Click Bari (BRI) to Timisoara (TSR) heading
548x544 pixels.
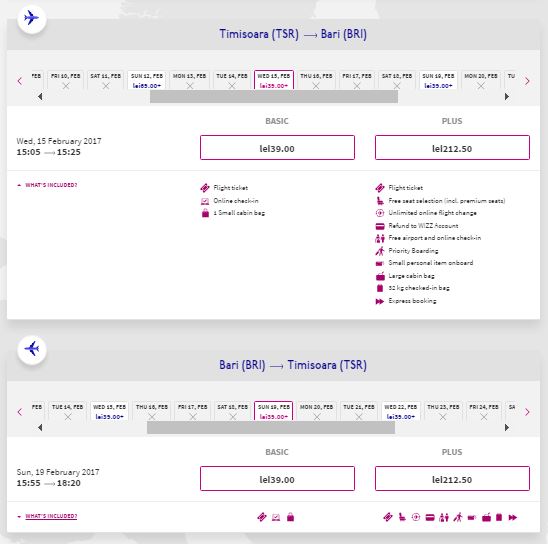point(293,365)
